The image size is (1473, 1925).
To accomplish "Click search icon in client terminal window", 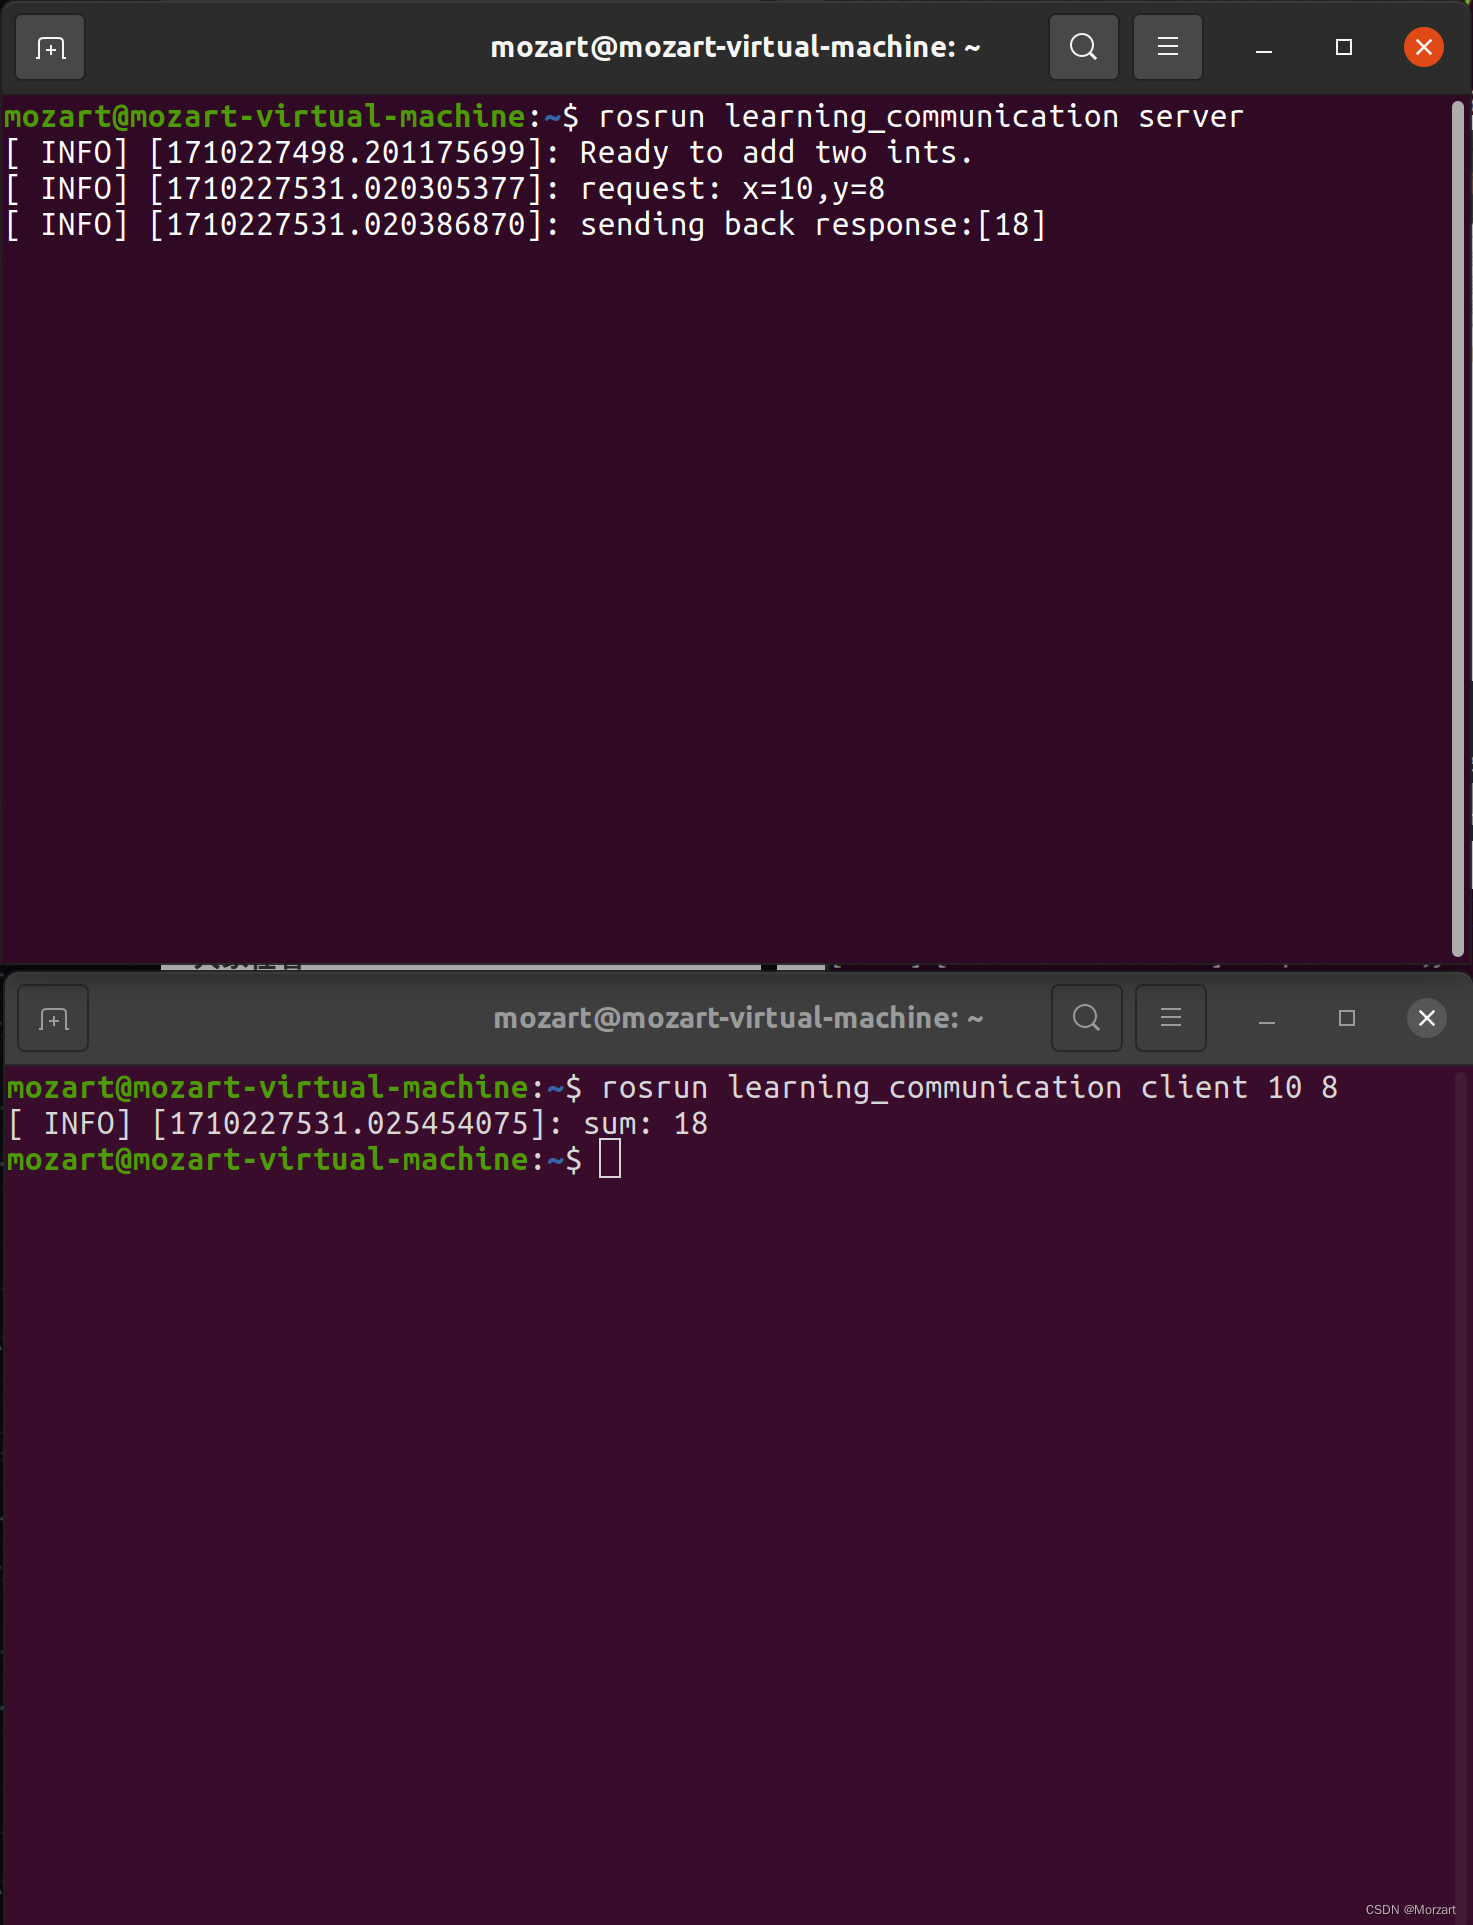I will point(1086,1018).
